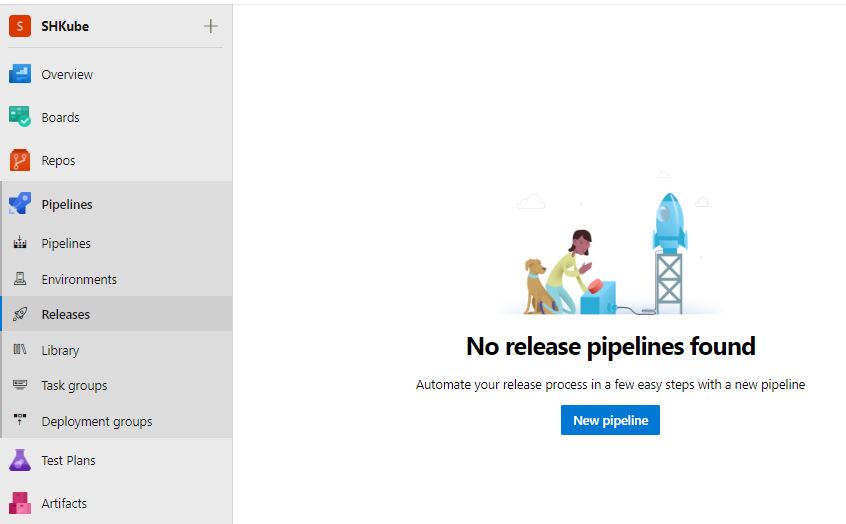Screen dimensions: 846x524
Task: Click the New pipeline button
Action: [610, 420]
